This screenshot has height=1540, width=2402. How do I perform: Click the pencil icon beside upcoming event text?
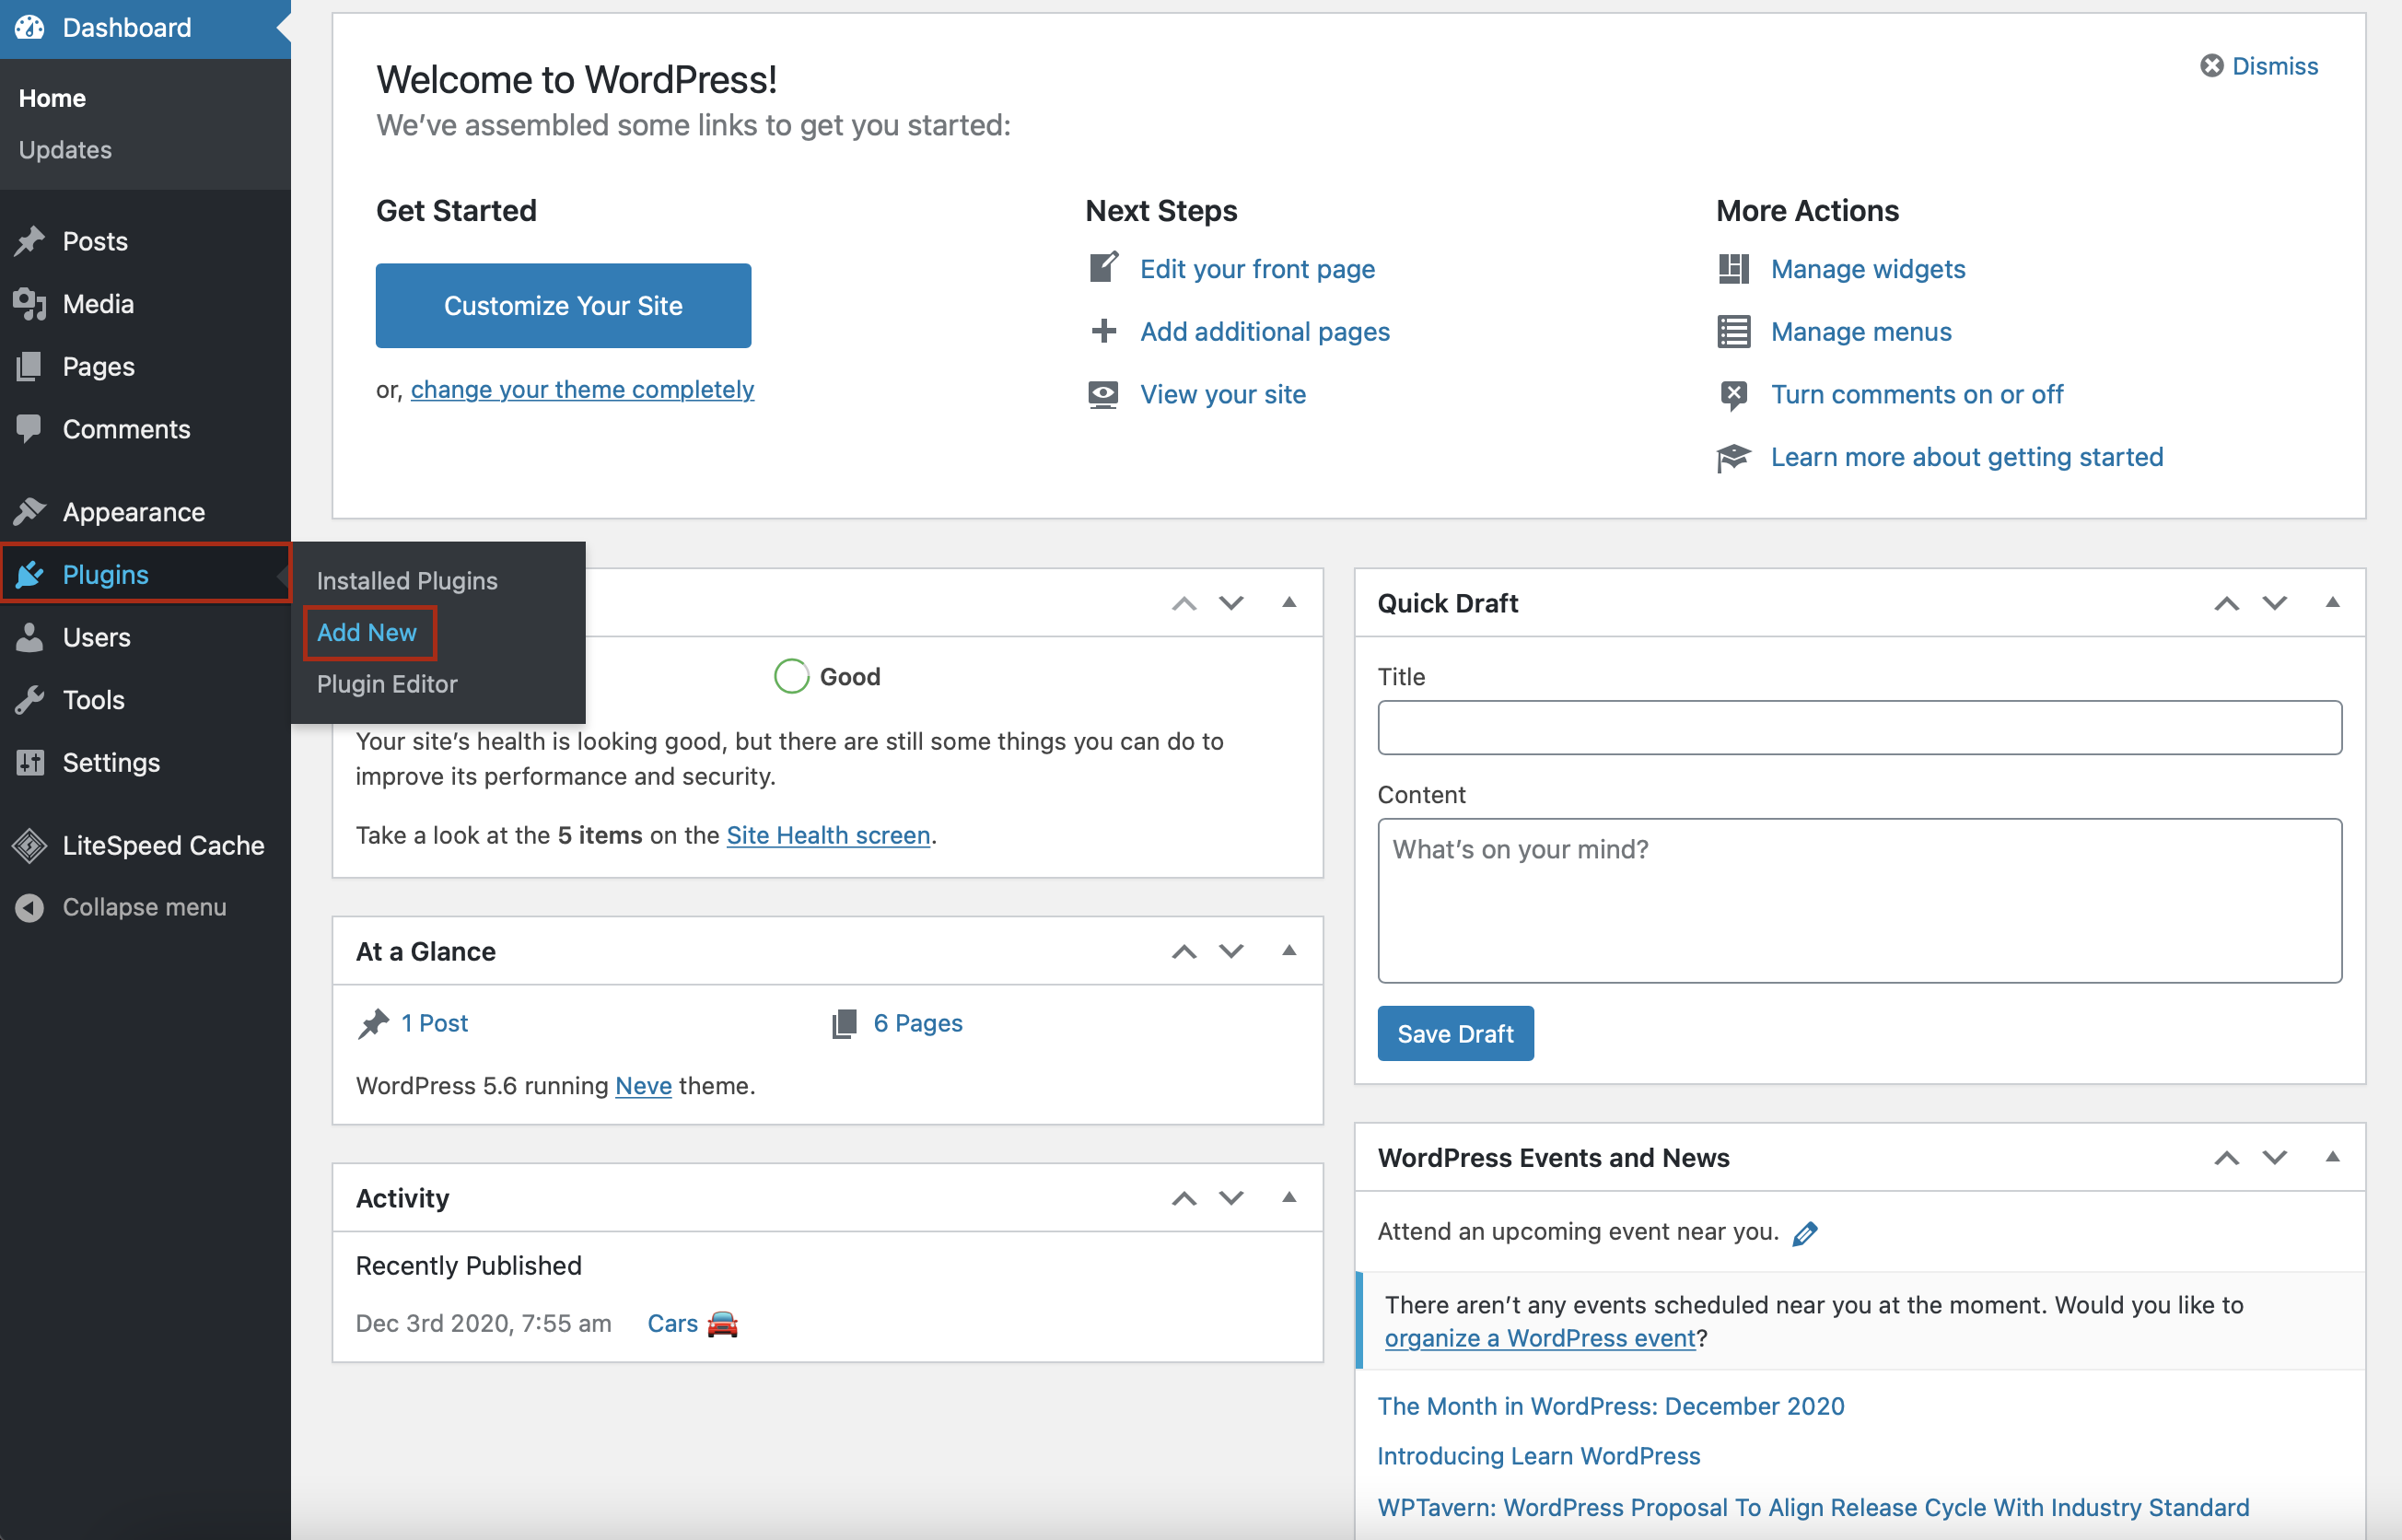[1807, 1232]
